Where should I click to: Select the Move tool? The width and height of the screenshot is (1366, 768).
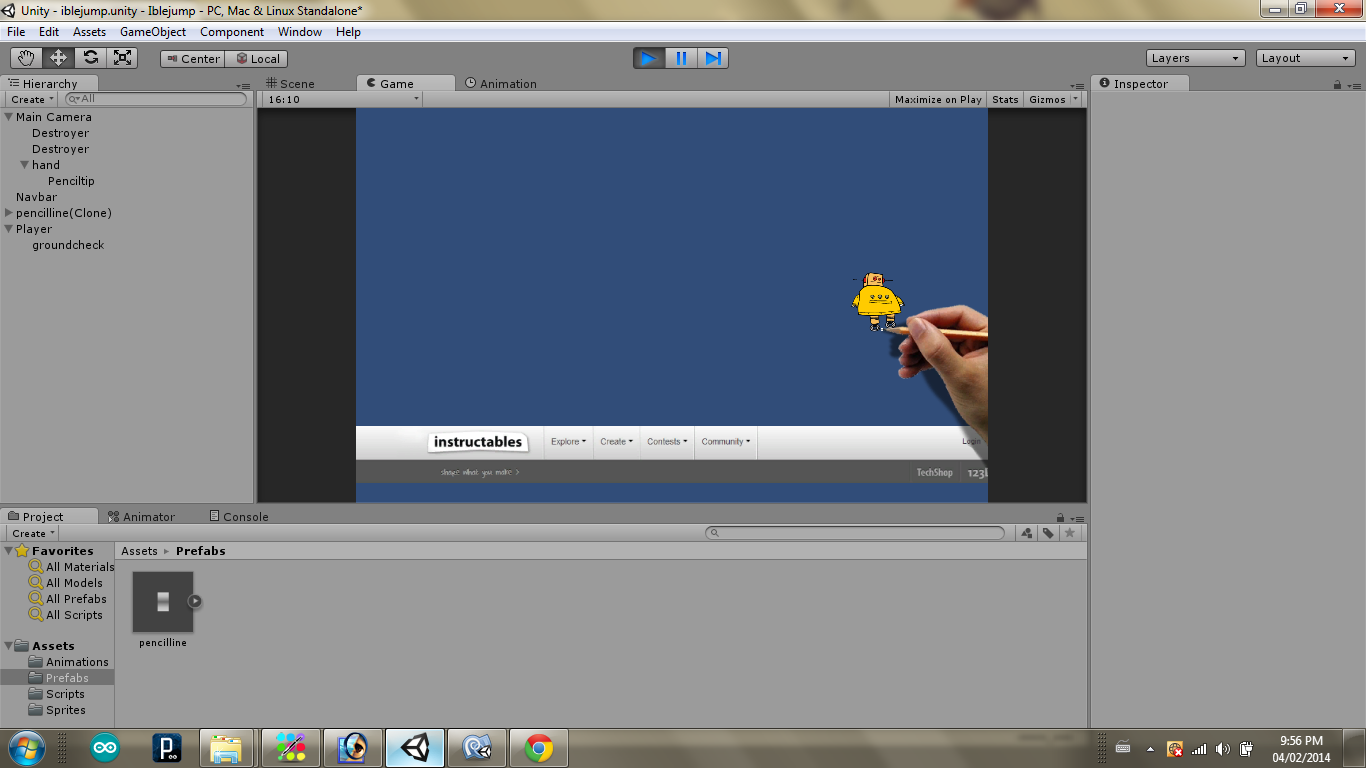tap(58, 58)
